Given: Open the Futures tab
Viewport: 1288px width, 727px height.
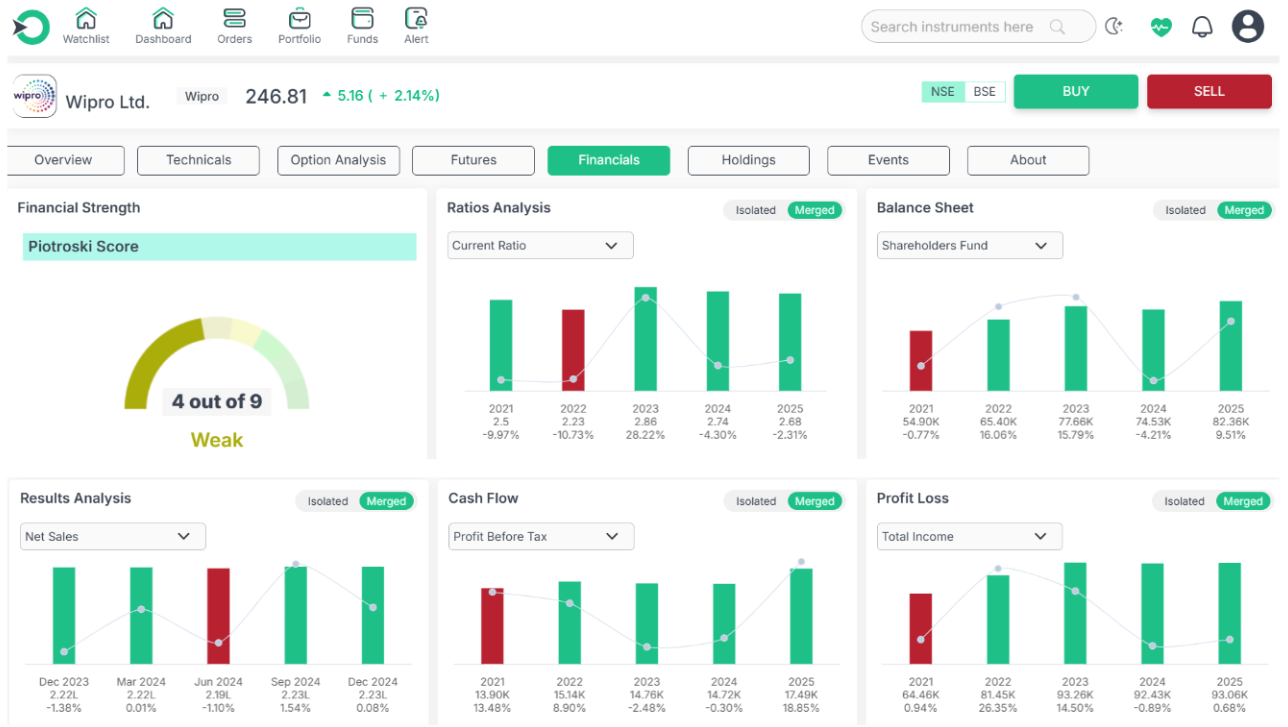Looking at the screenshot, I should [473, 160].
